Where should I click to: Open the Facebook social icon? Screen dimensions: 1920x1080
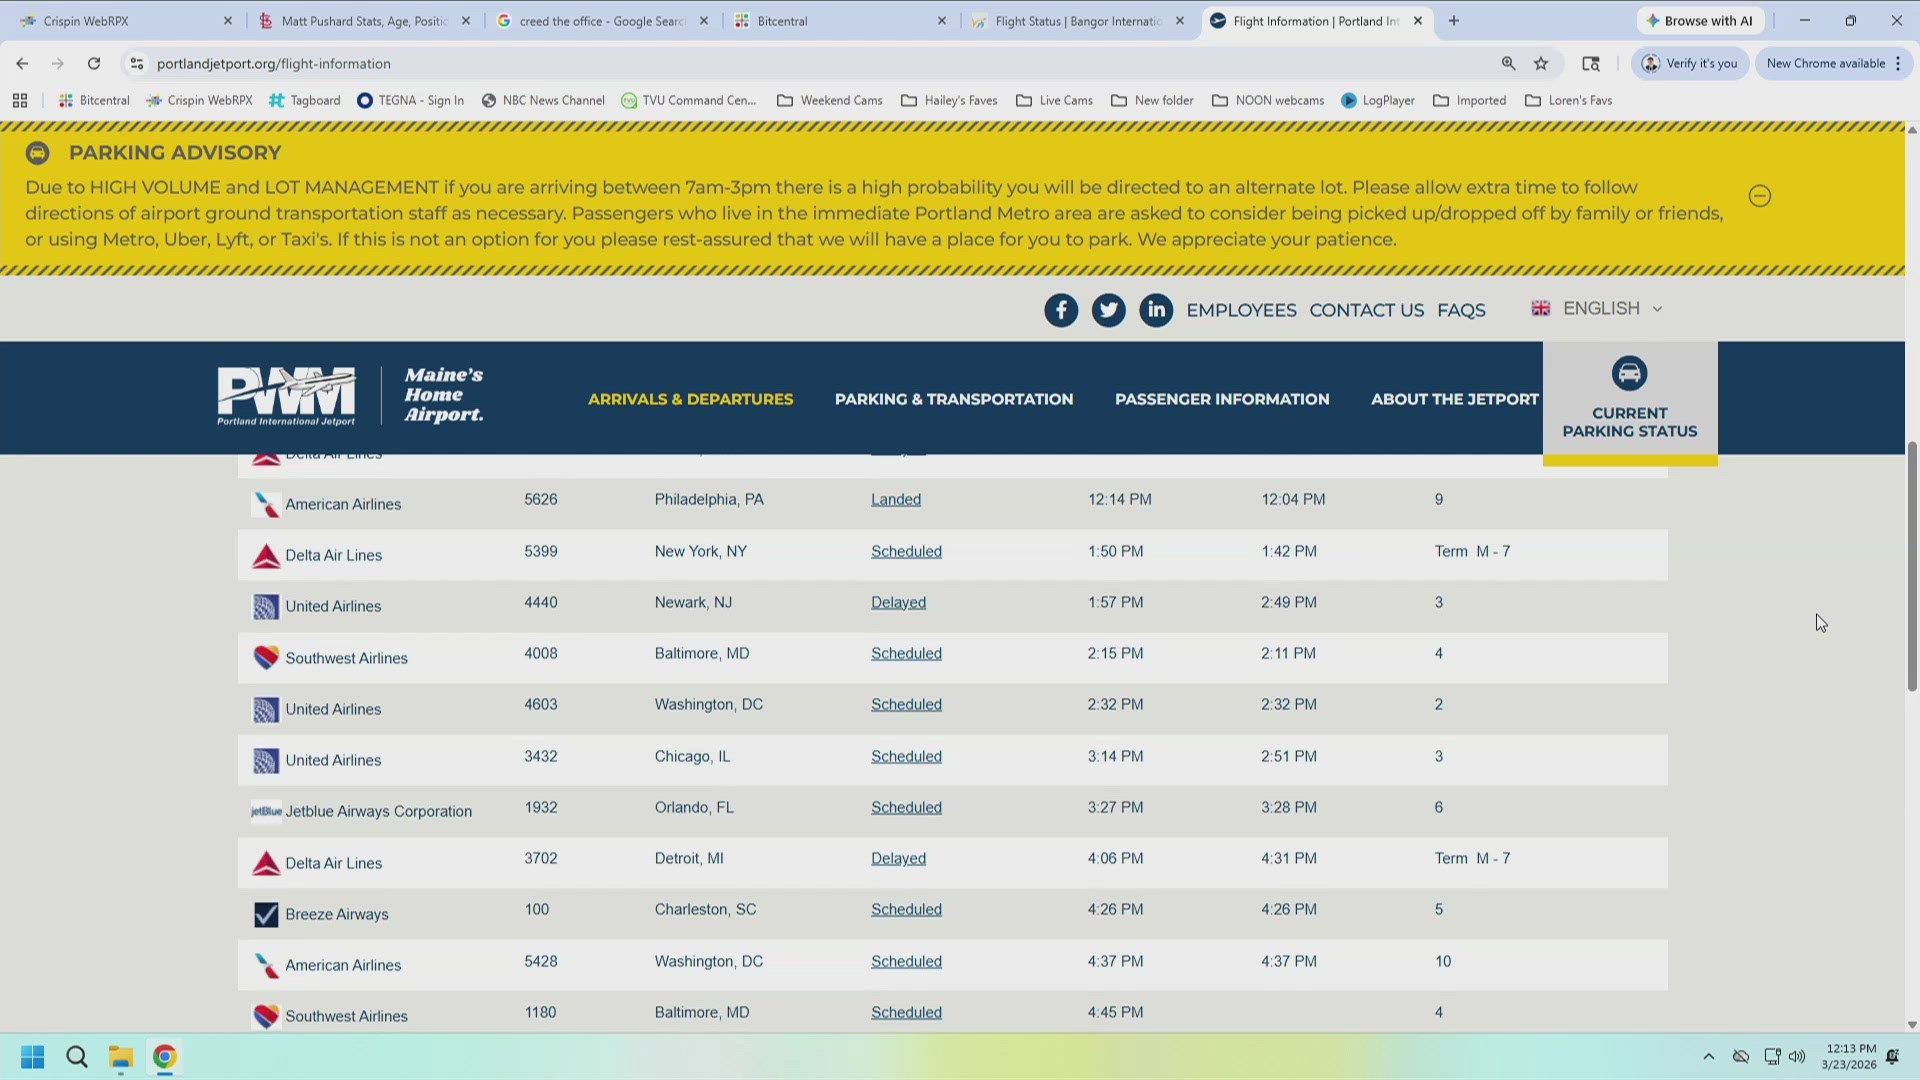[x=1061, y=310]
